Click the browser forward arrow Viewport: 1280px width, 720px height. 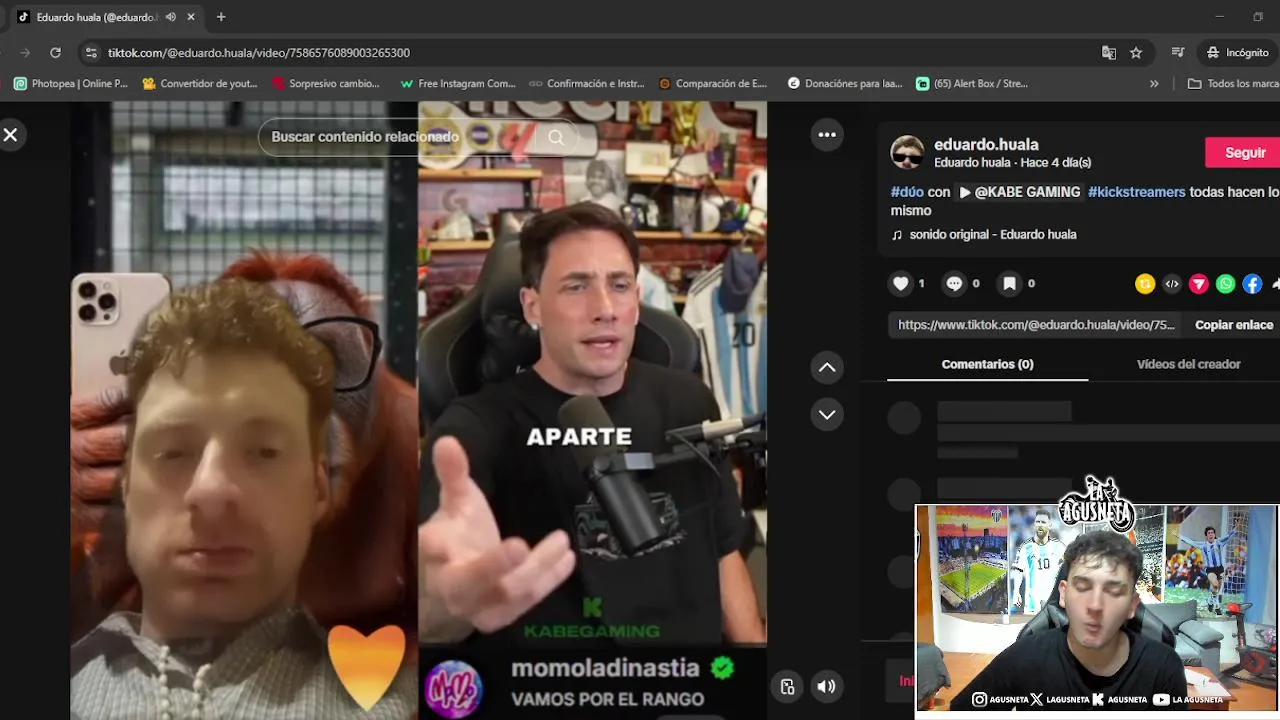(25, 53)
